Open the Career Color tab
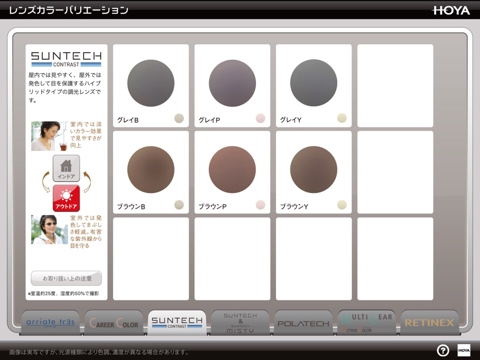 pos(114,322)
